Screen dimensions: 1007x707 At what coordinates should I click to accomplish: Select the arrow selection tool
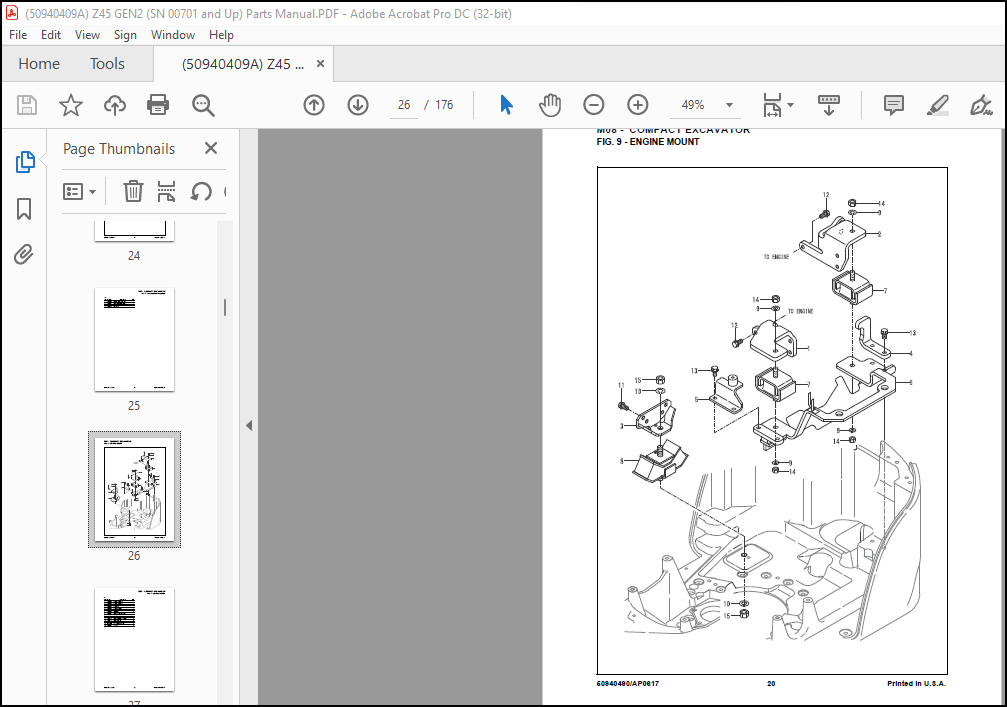point(506,105)
